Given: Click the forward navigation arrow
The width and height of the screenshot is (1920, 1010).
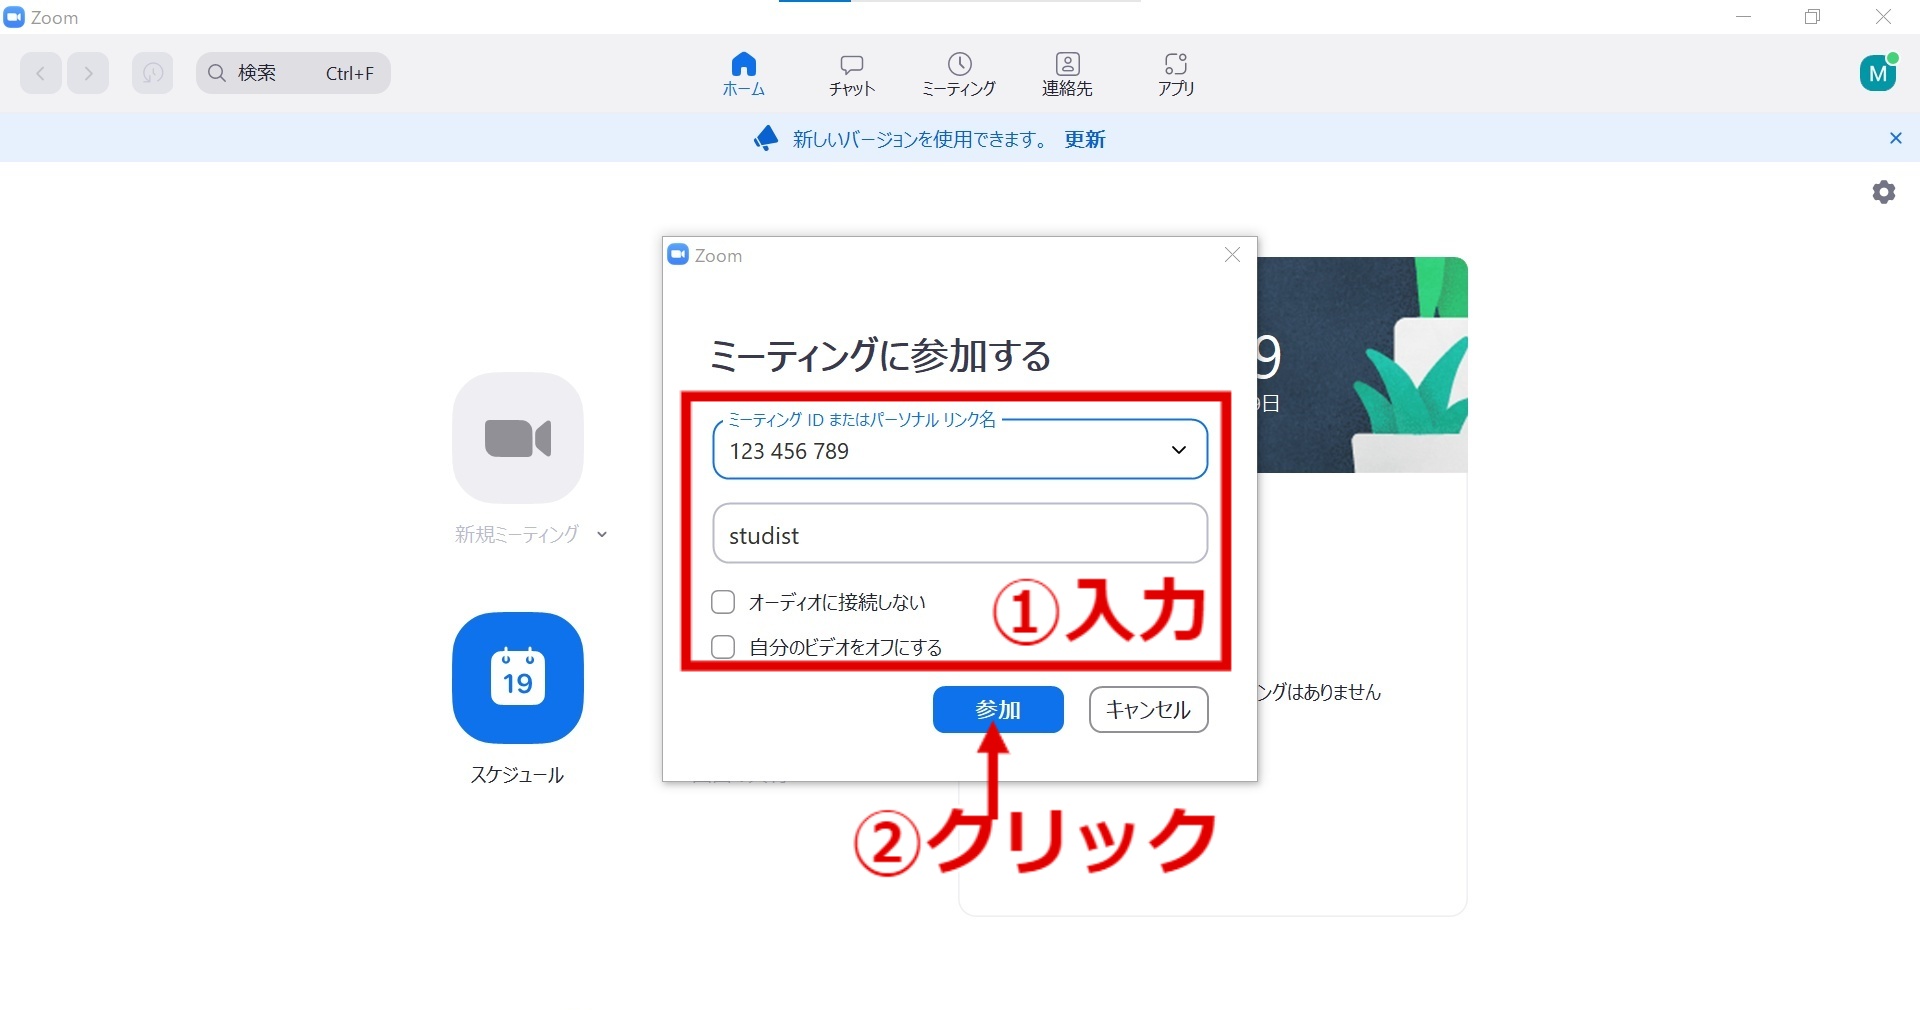Looking at the screenshot, I should pos(88,73).
